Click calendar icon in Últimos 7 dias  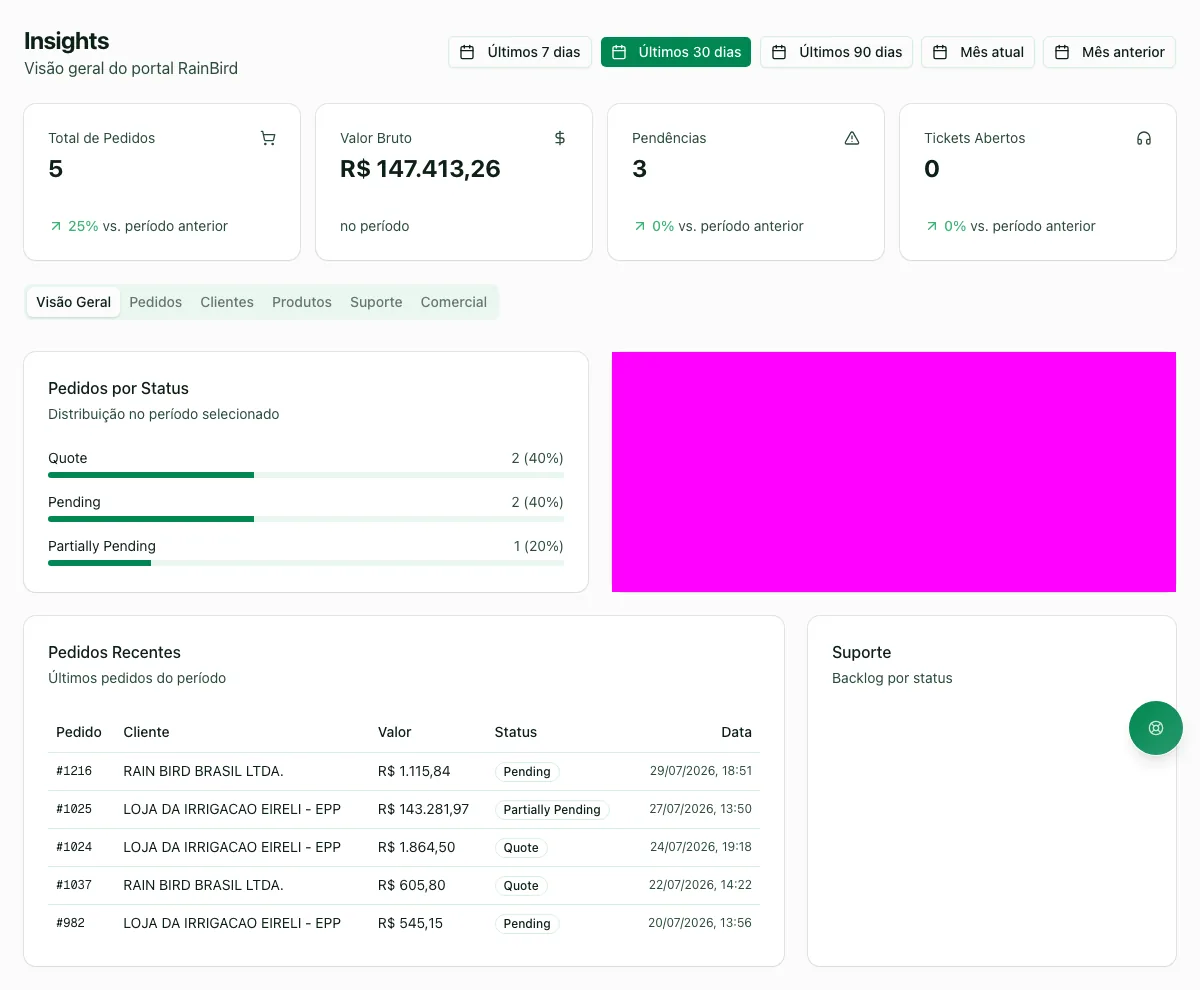click(x=467, y=52)
